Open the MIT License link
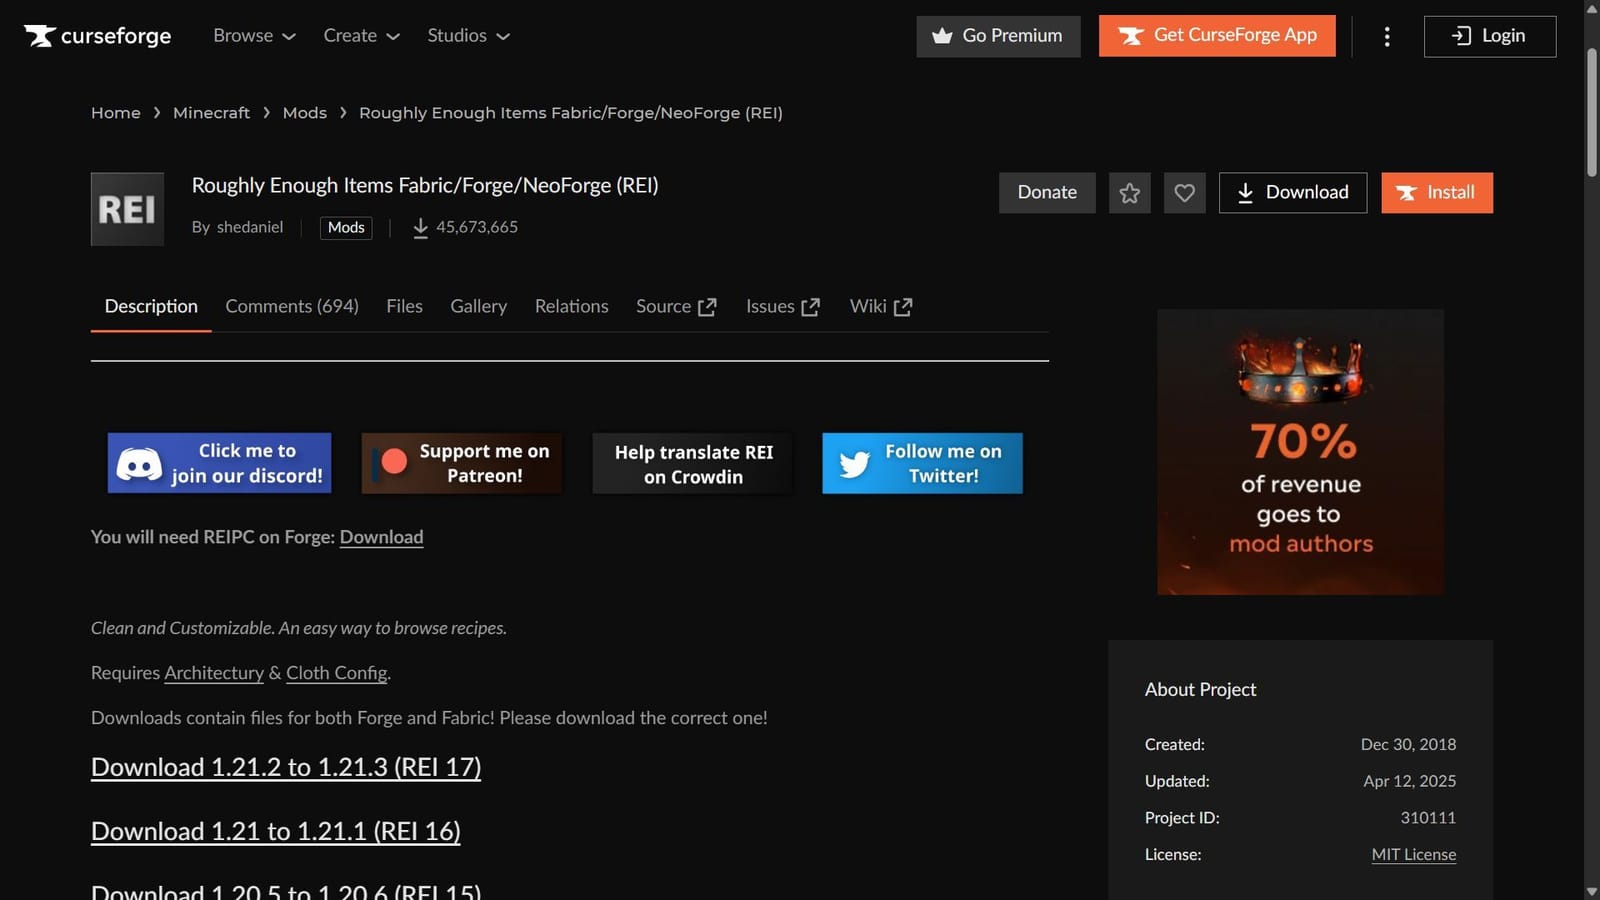Screen dimensions: 1600x900 click(1413, 854)
